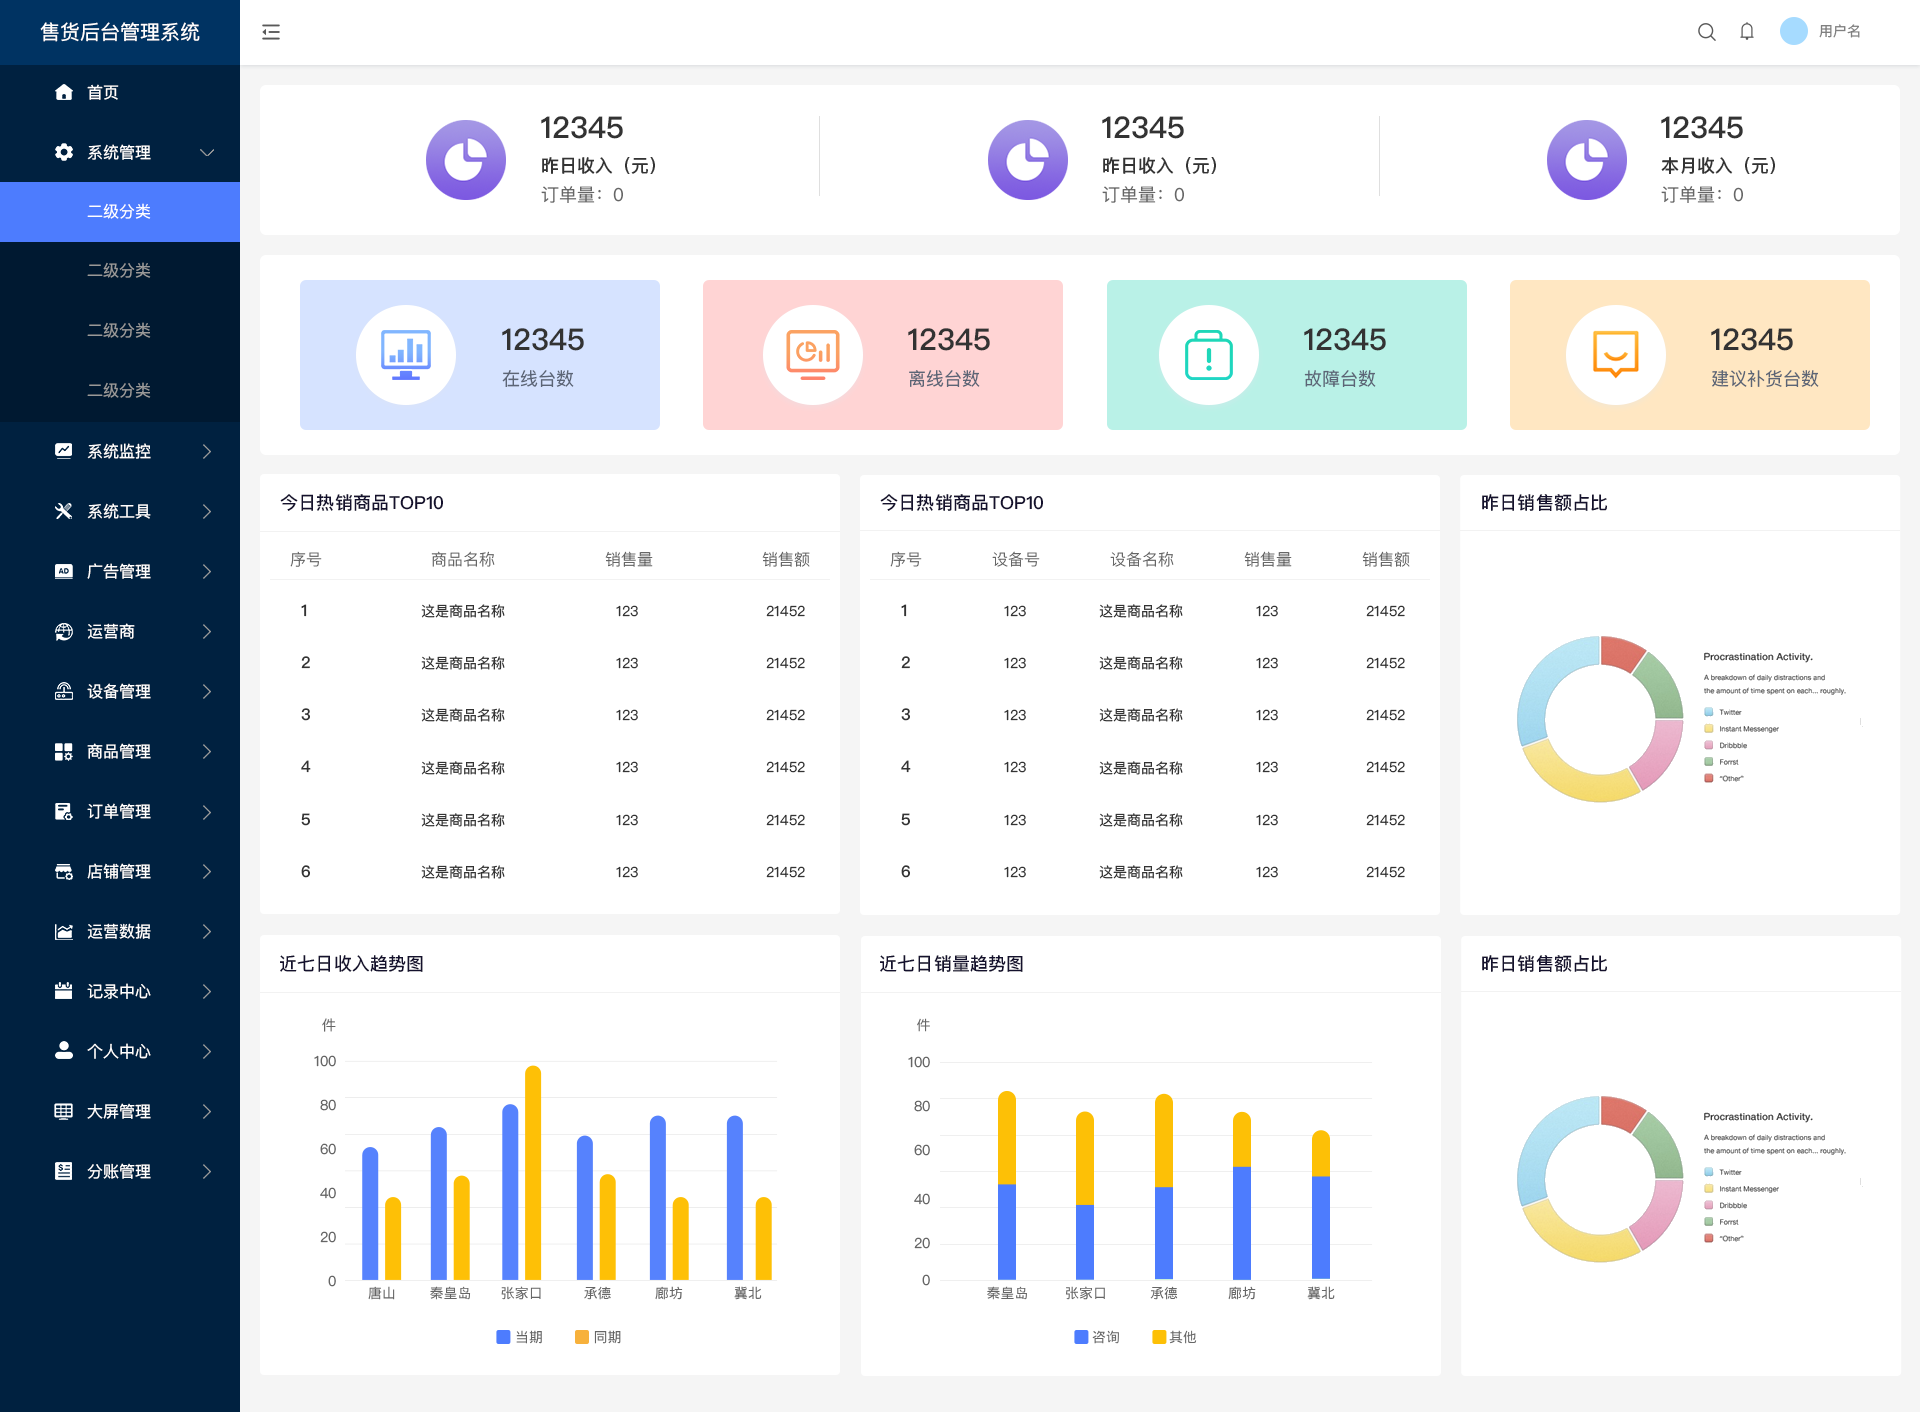1920x1412 pixels.
Task: Expand the 设备管理 submenu arrow
Action: click(207, 691)
